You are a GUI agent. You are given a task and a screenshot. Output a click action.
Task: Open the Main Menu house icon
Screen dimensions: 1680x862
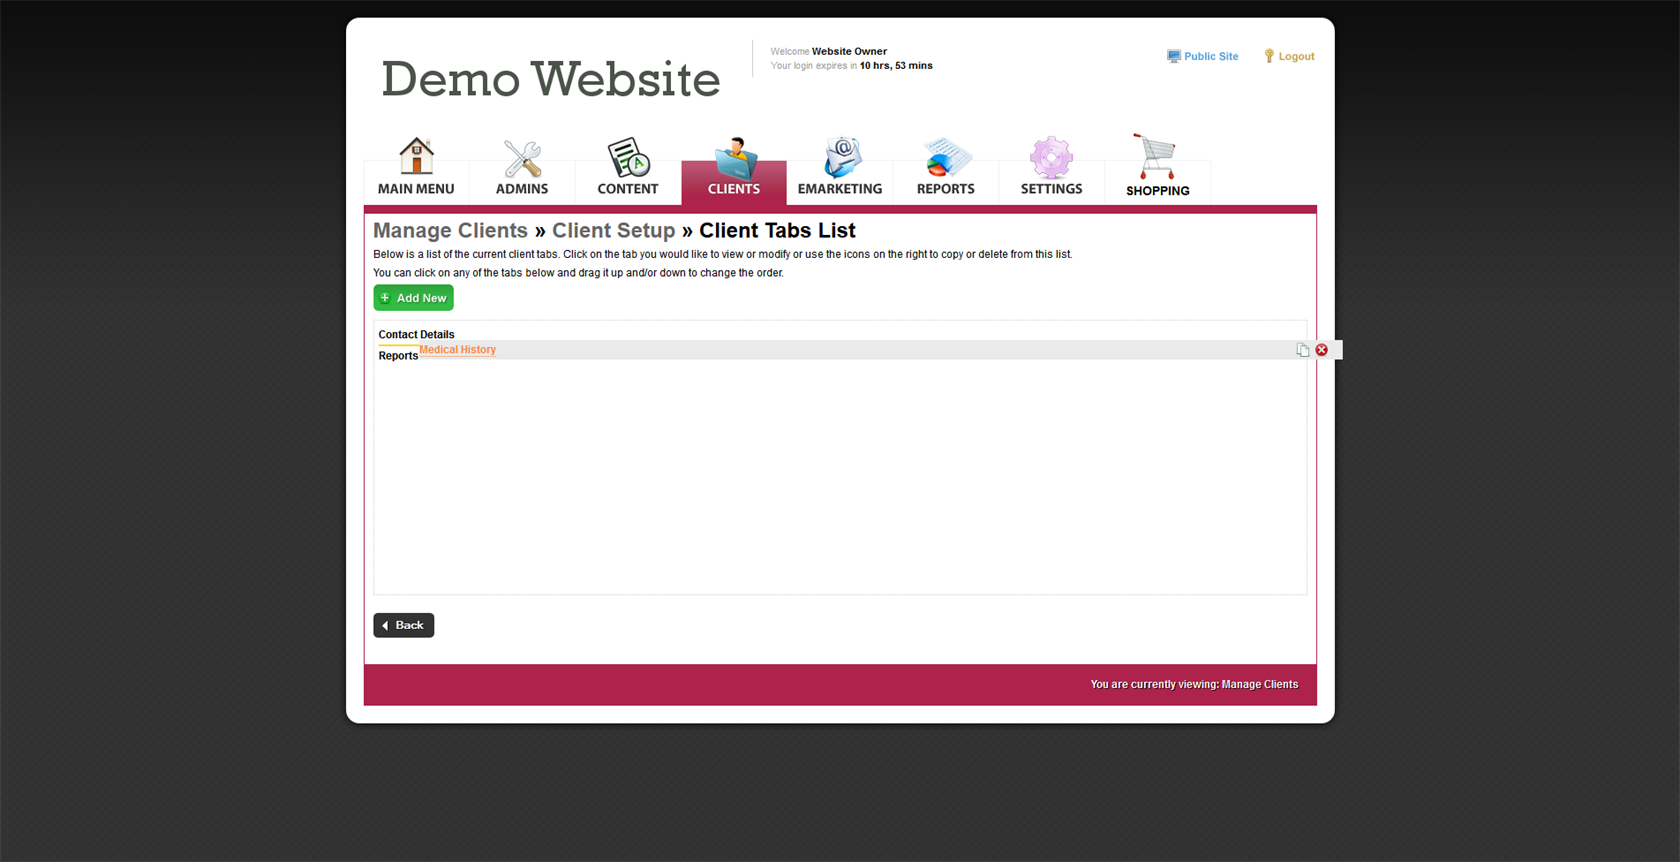(416, 157)
